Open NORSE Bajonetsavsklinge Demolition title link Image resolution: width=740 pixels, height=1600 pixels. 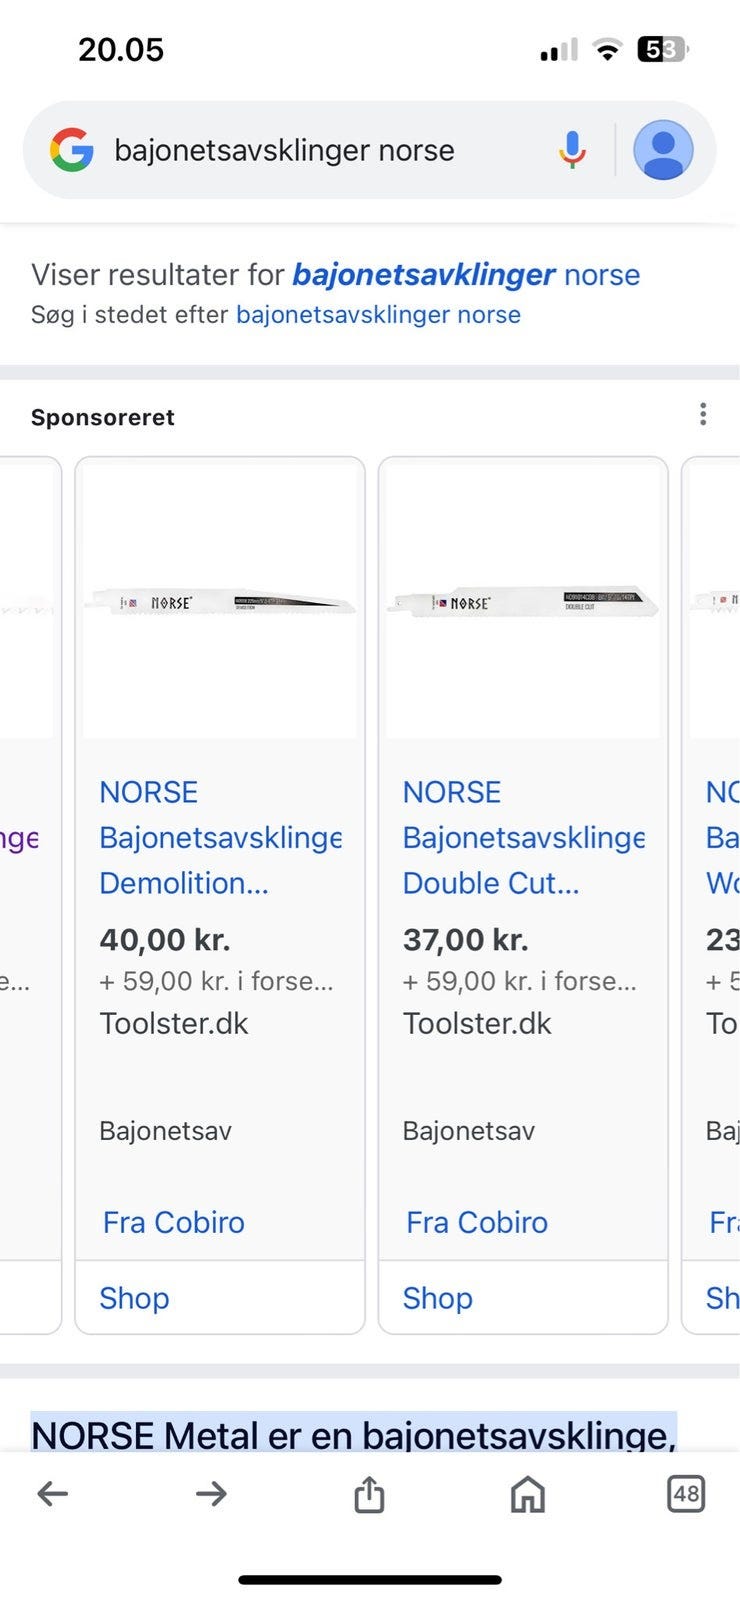click(x=220, y=838)
